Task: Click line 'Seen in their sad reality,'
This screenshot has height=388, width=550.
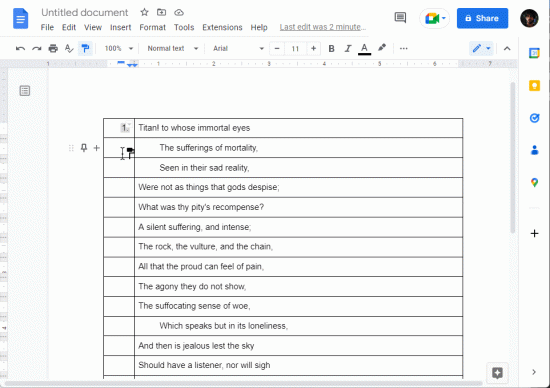Action: point(204,168)
